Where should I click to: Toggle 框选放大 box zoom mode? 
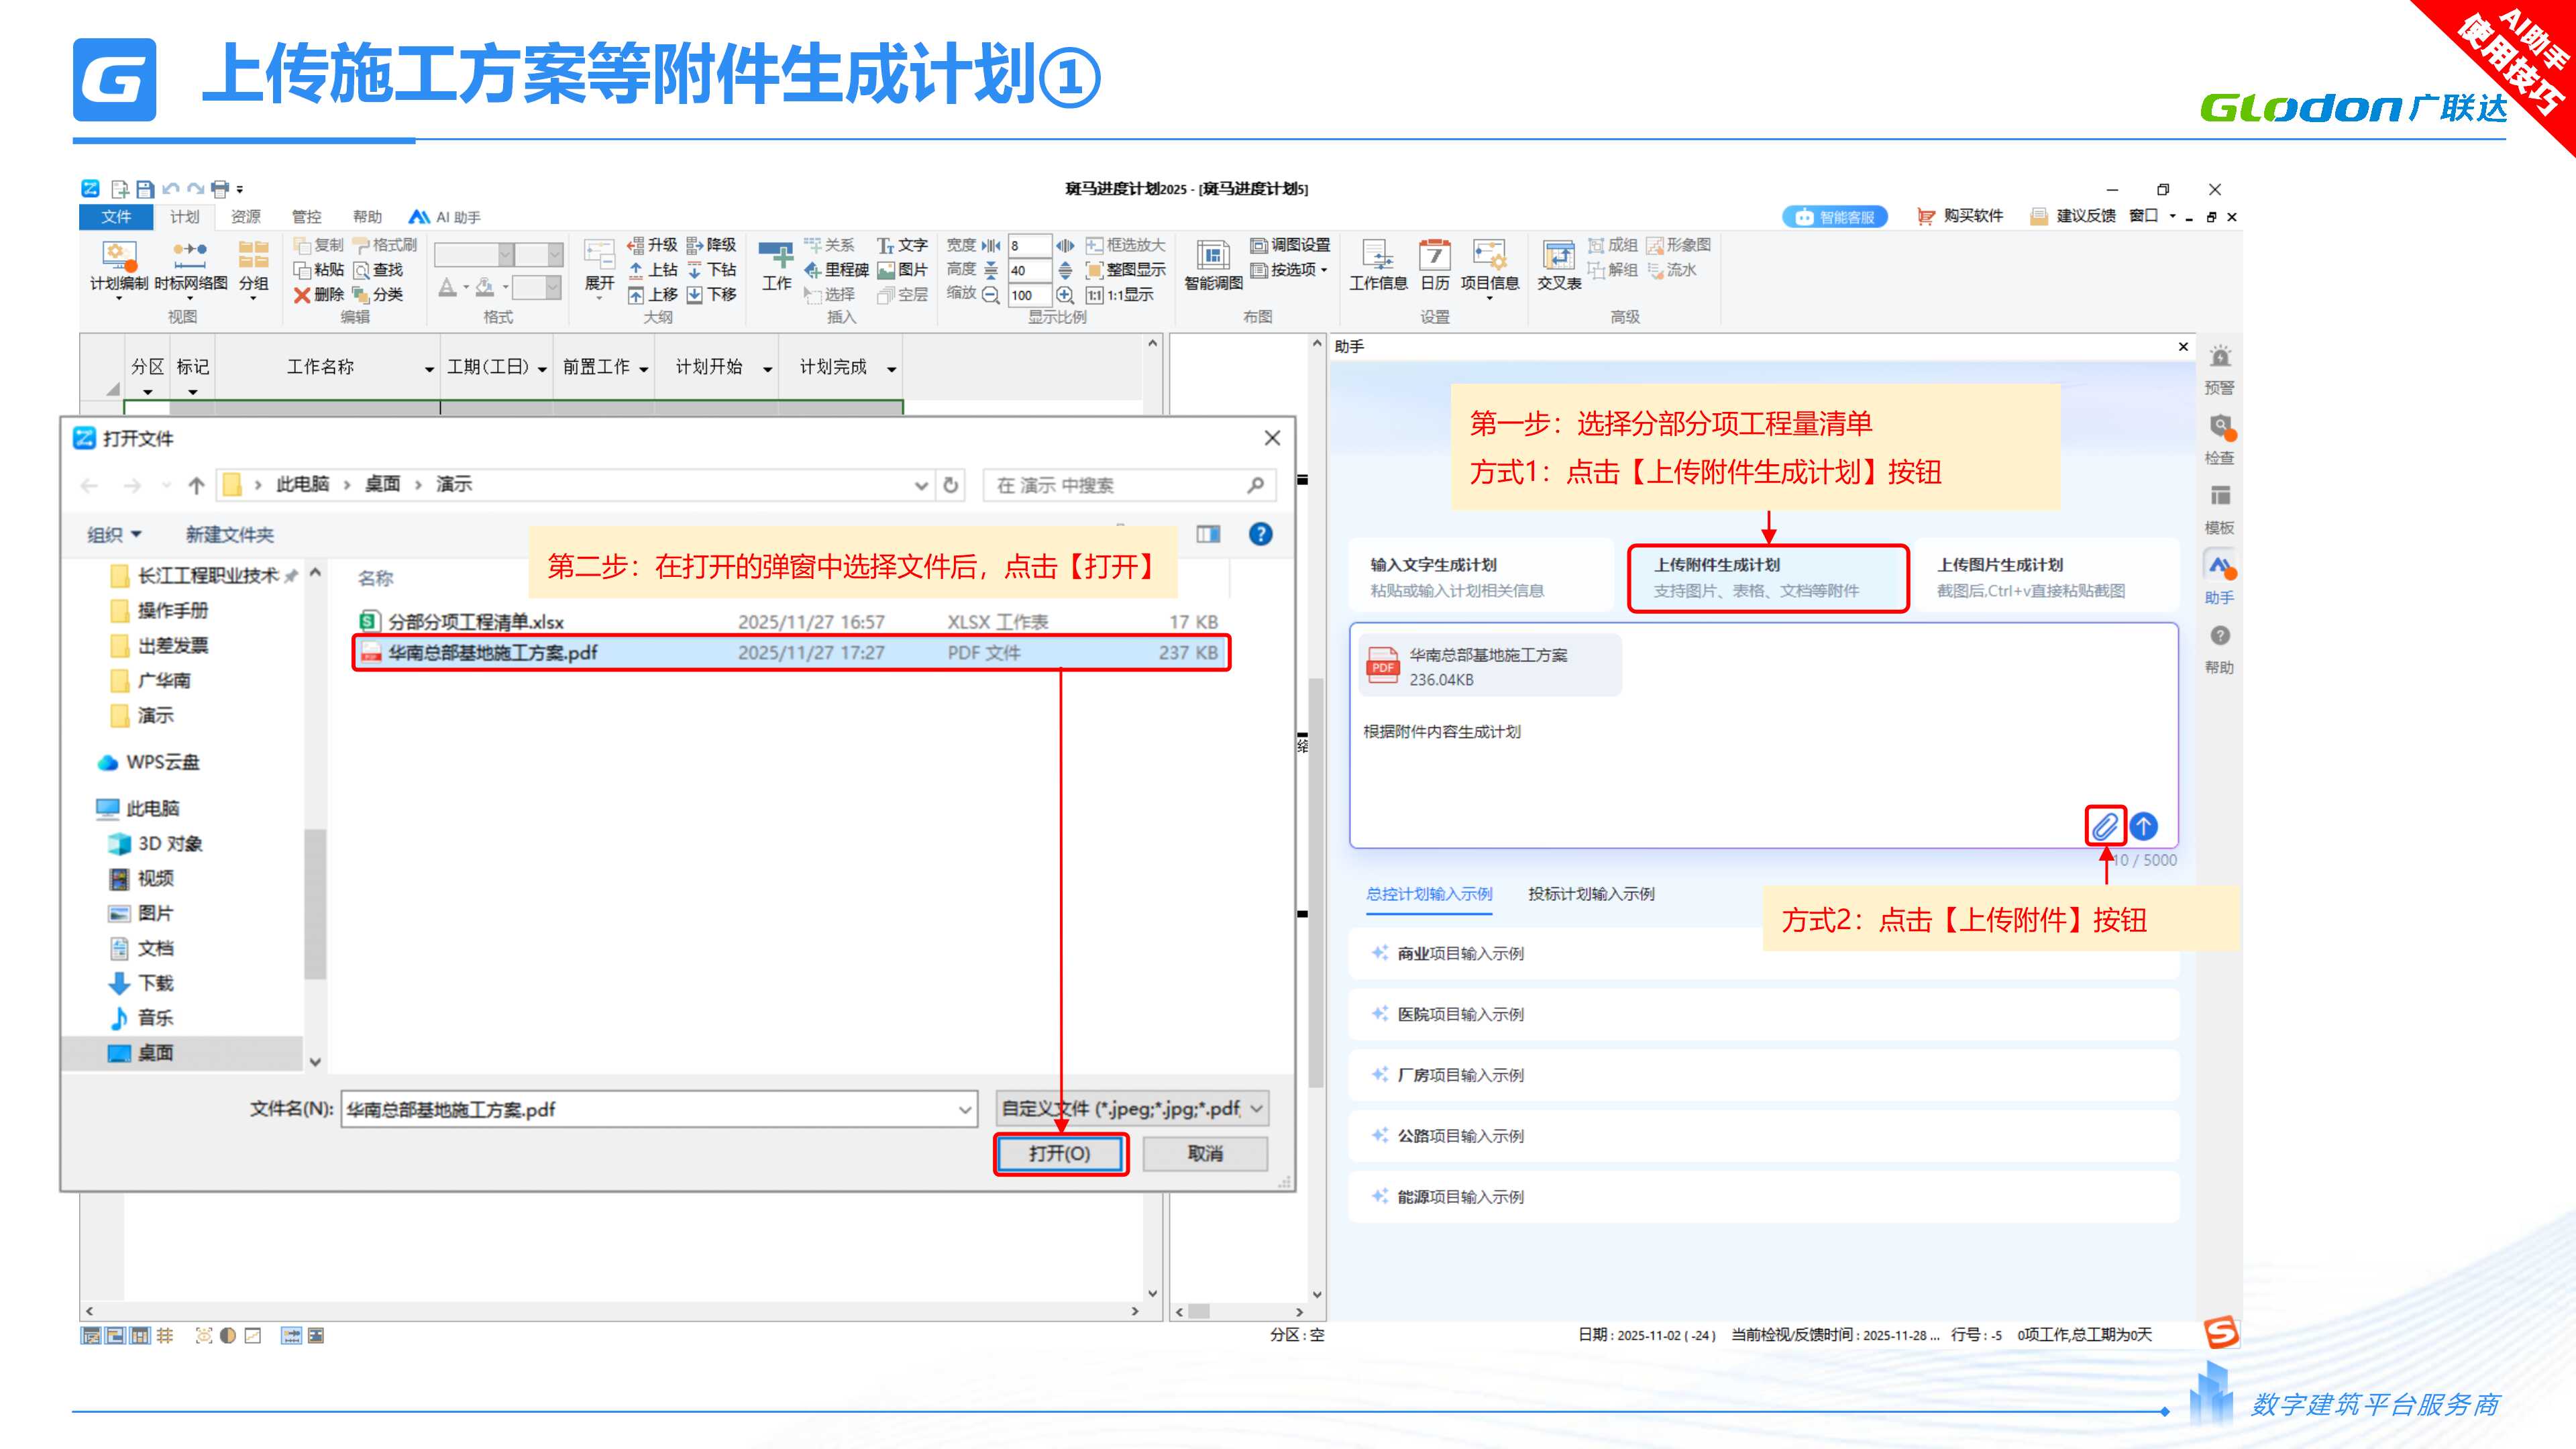[1126, 245]
